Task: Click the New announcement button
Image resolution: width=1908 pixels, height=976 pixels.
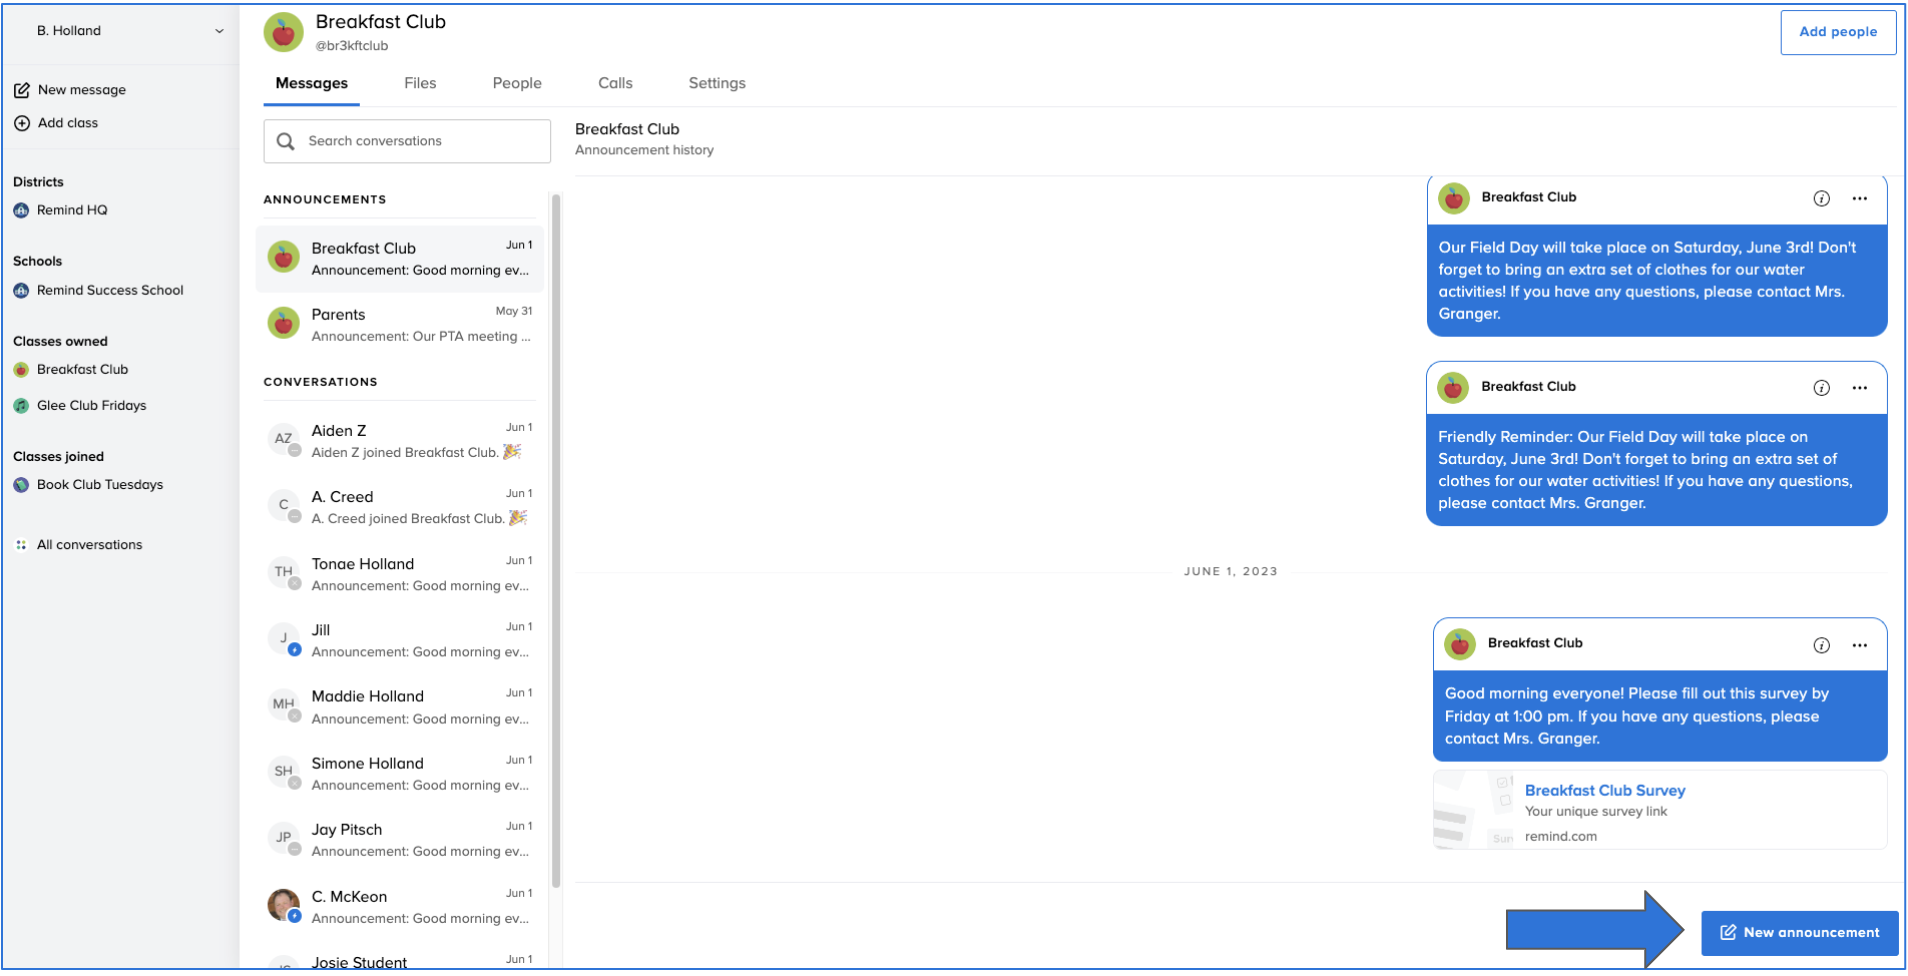Action: coord(1799,932)
